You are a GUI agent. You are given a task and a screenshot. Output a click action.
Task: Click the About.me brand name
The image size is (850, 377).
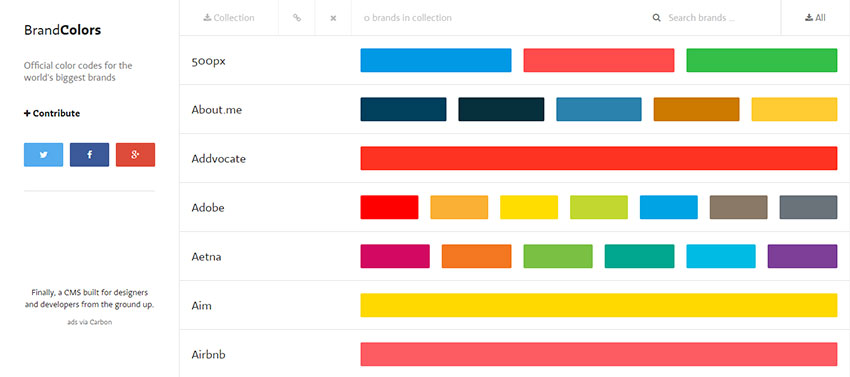(217, 110)
